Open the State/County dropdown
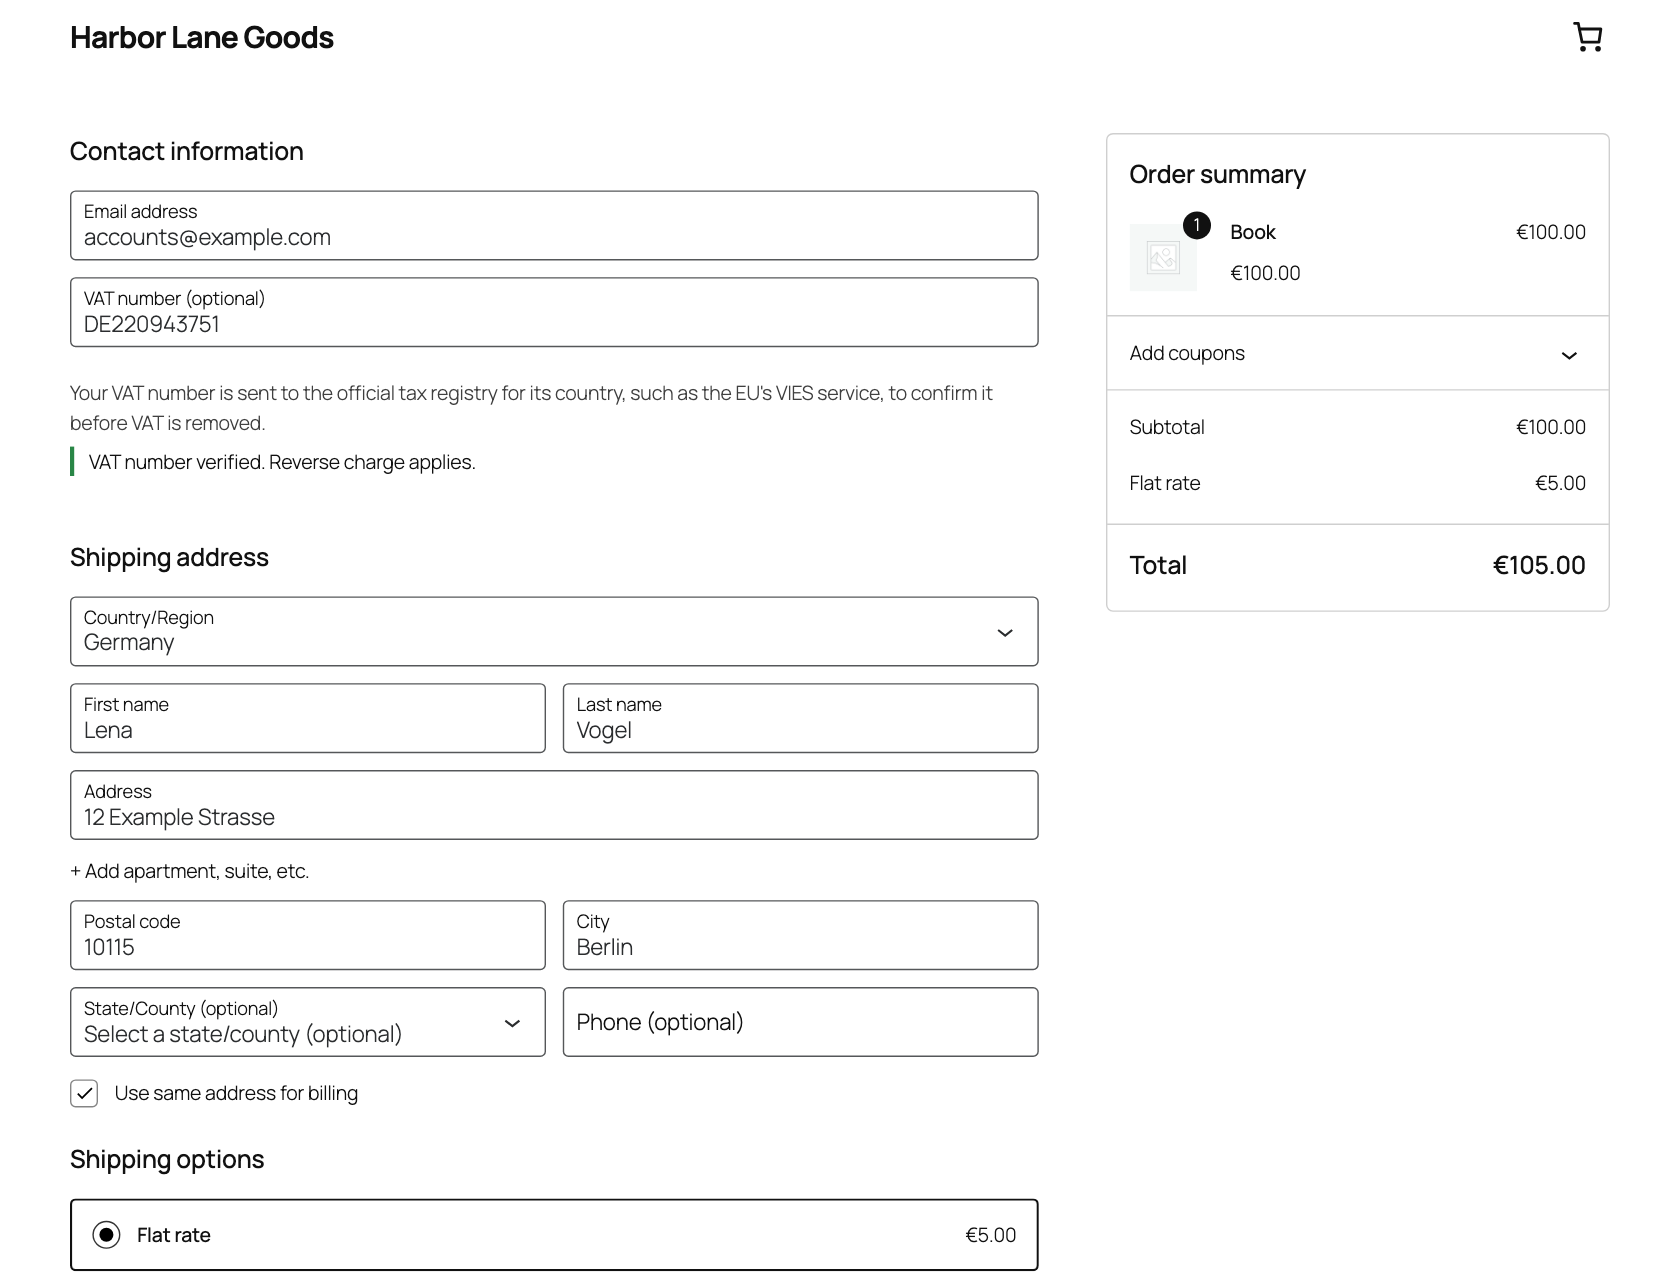This screenshot has height=1280, width=1680. [308, 1022]
